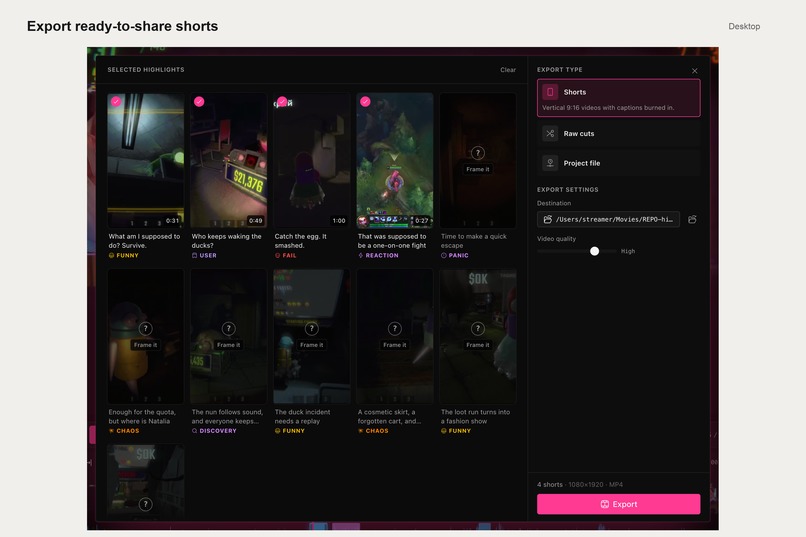The width and height of the screenshot is (806, 537).
Task: Click question icon on 'The loot run' clip
Action: (x=478, y=328)
